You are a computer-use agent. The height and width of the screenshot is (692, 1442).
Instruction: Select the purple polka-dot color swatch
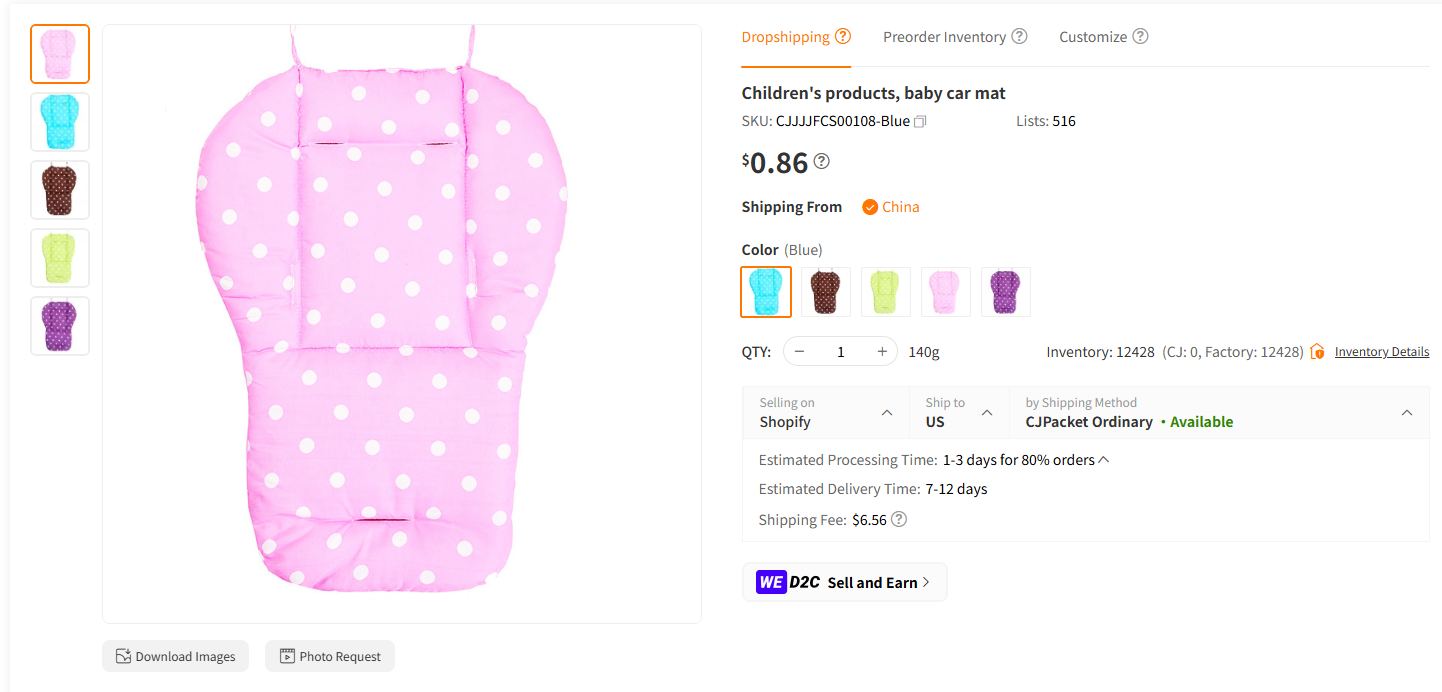pos(1006,291)
